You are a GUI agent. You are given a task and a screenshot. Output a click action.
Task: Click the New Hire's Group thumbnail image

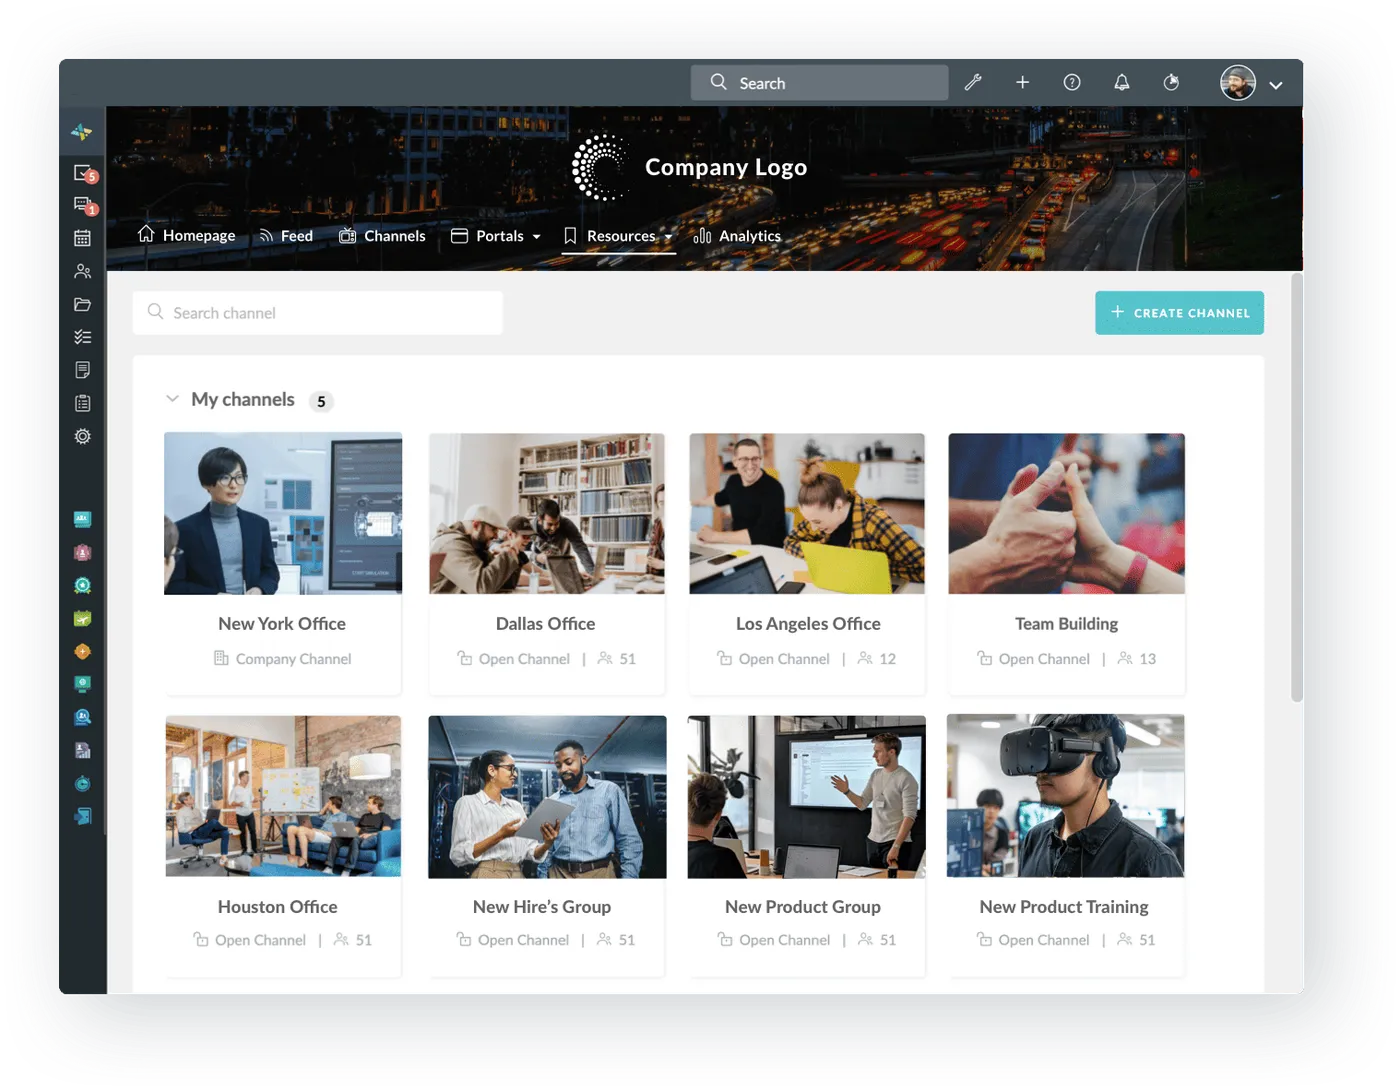click(x=547, y=796)
